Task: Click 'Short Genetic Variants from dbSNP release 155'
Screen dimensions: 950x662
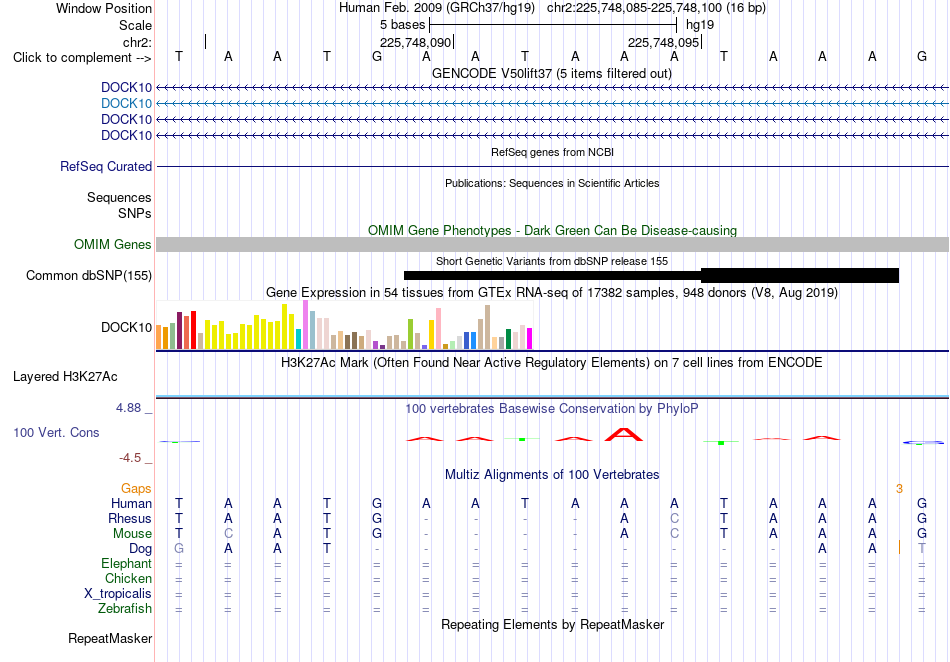Action: 552,261
